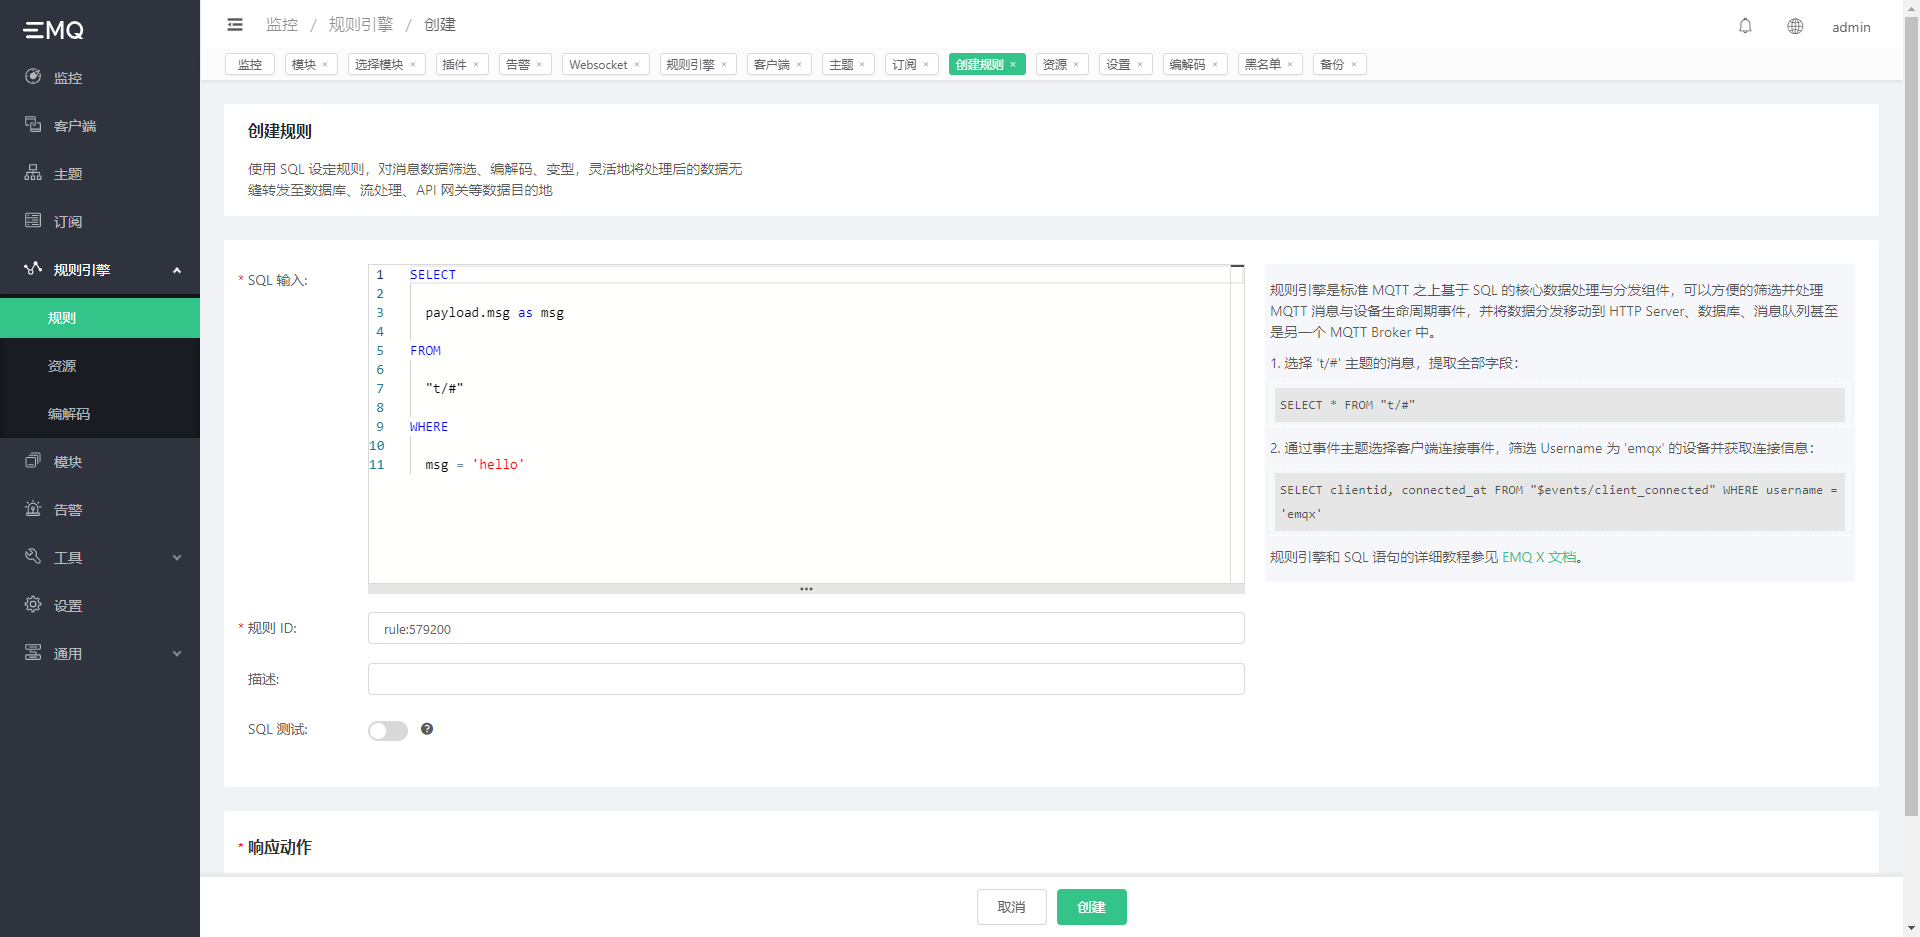Viewport: 1920px width, 937px height.
Task: Click the SELECT * FROM "t/#" example
Action: tap(1559, 405)
